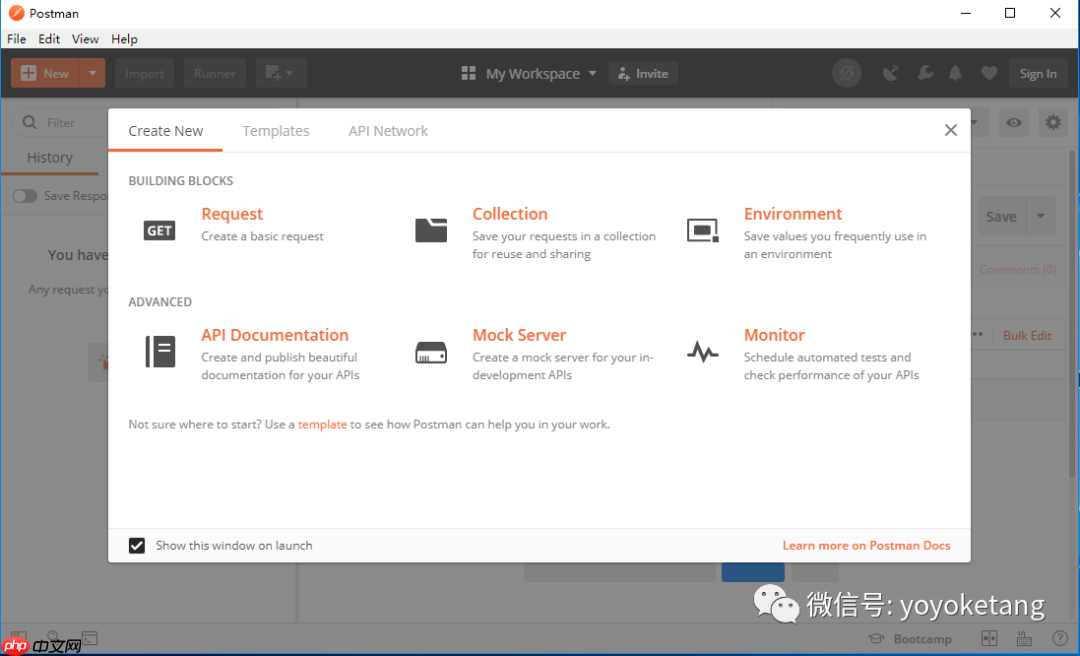This screenshot has height=656, width=1080.
Task: Click the Environment icon in dialog
Action: (x=703, y=230)
